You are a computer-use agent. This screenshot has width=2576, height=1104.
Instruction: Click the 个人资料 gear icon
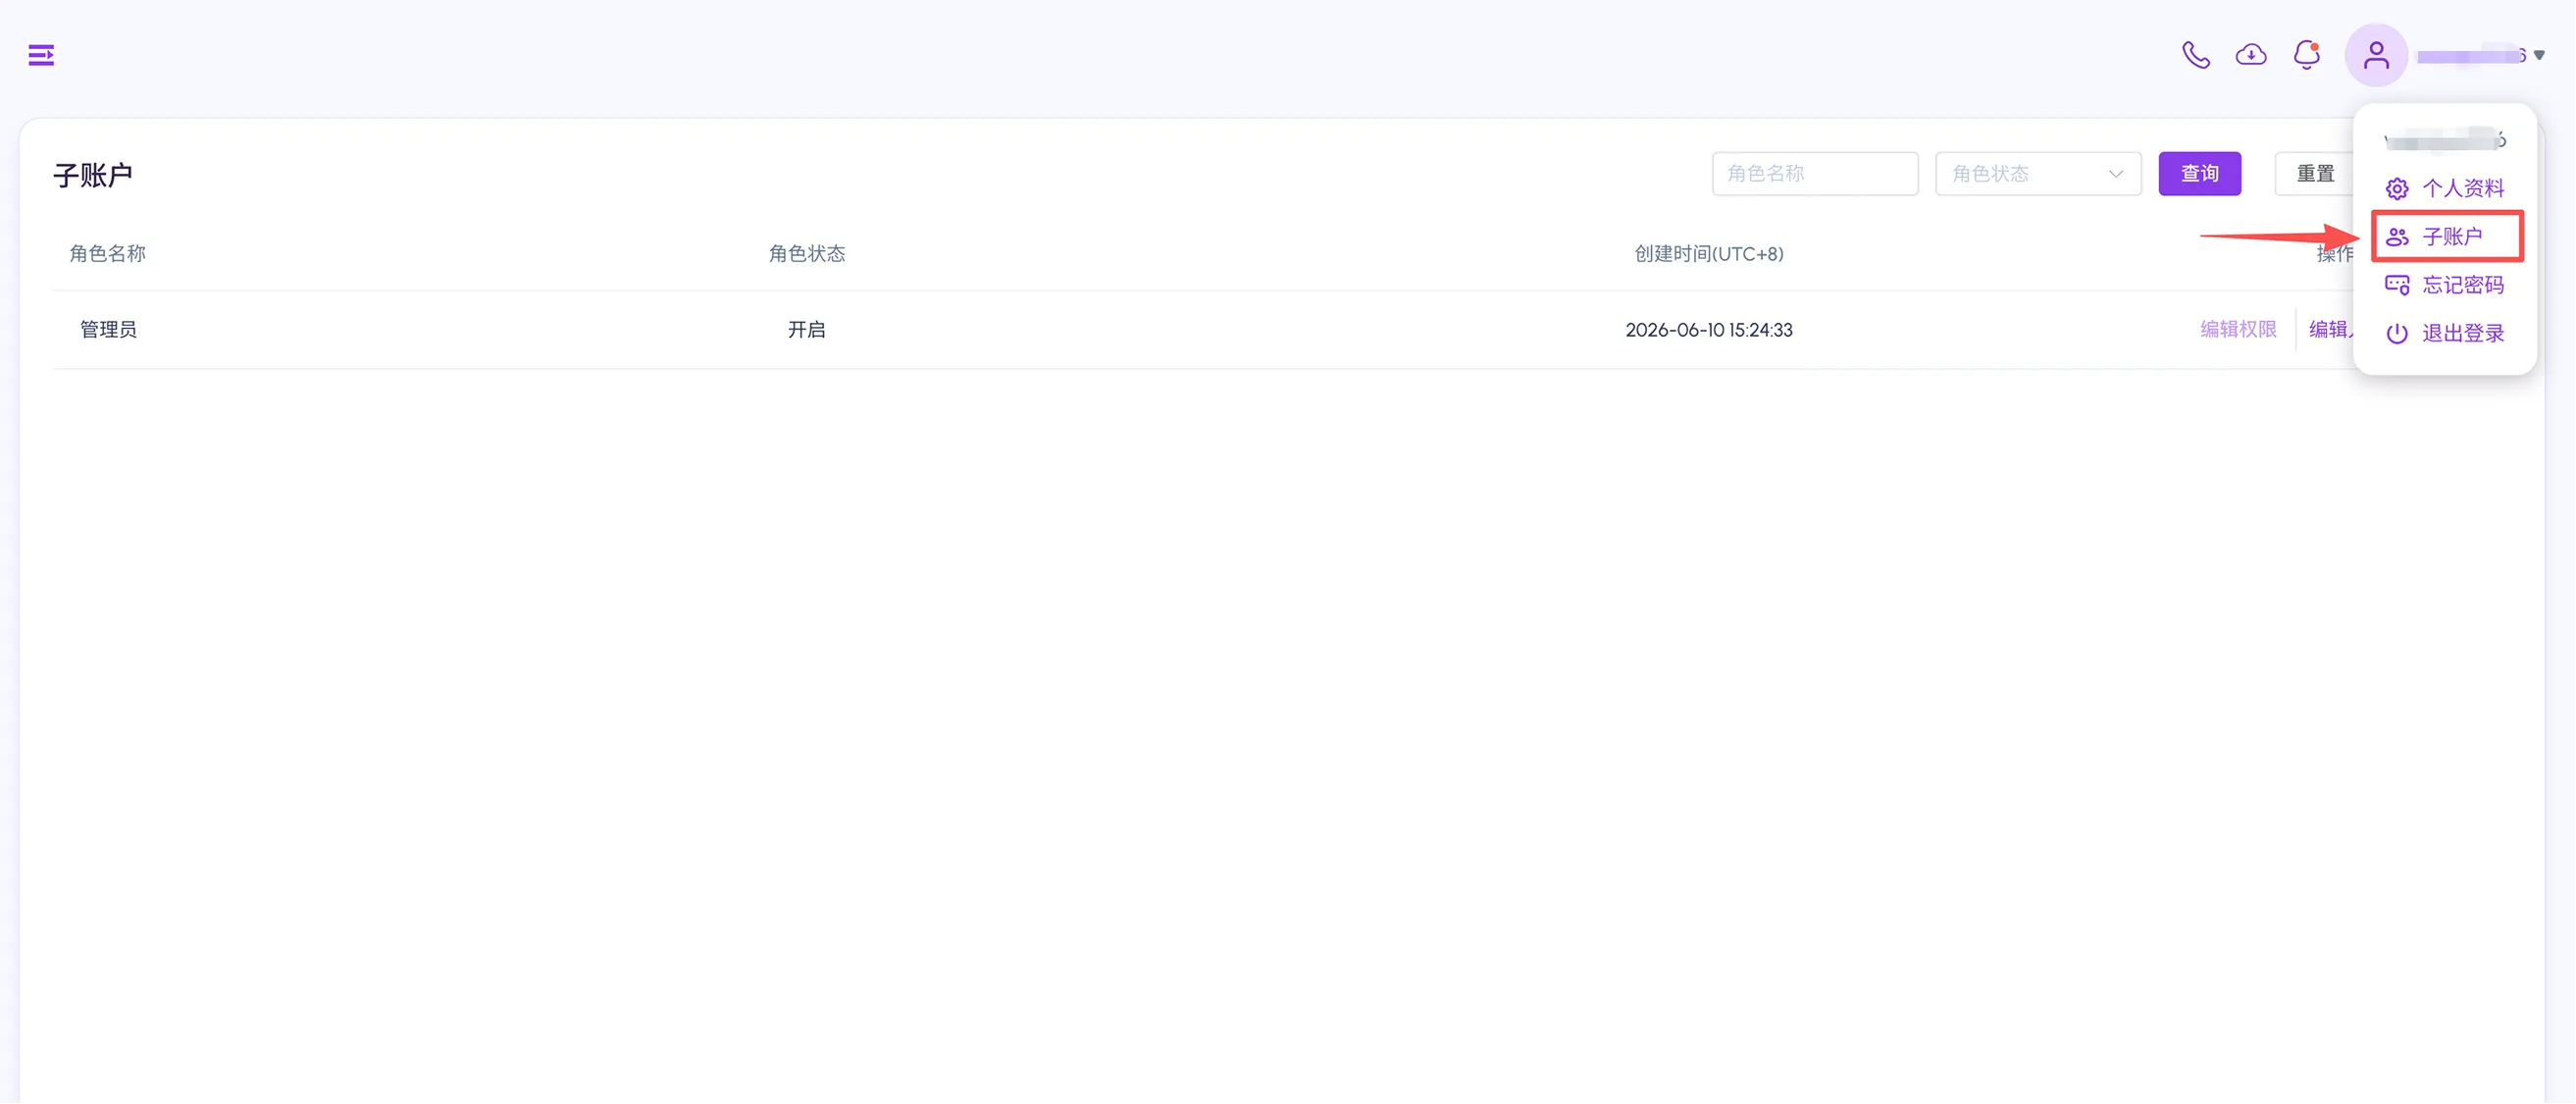pos(2397,188)
